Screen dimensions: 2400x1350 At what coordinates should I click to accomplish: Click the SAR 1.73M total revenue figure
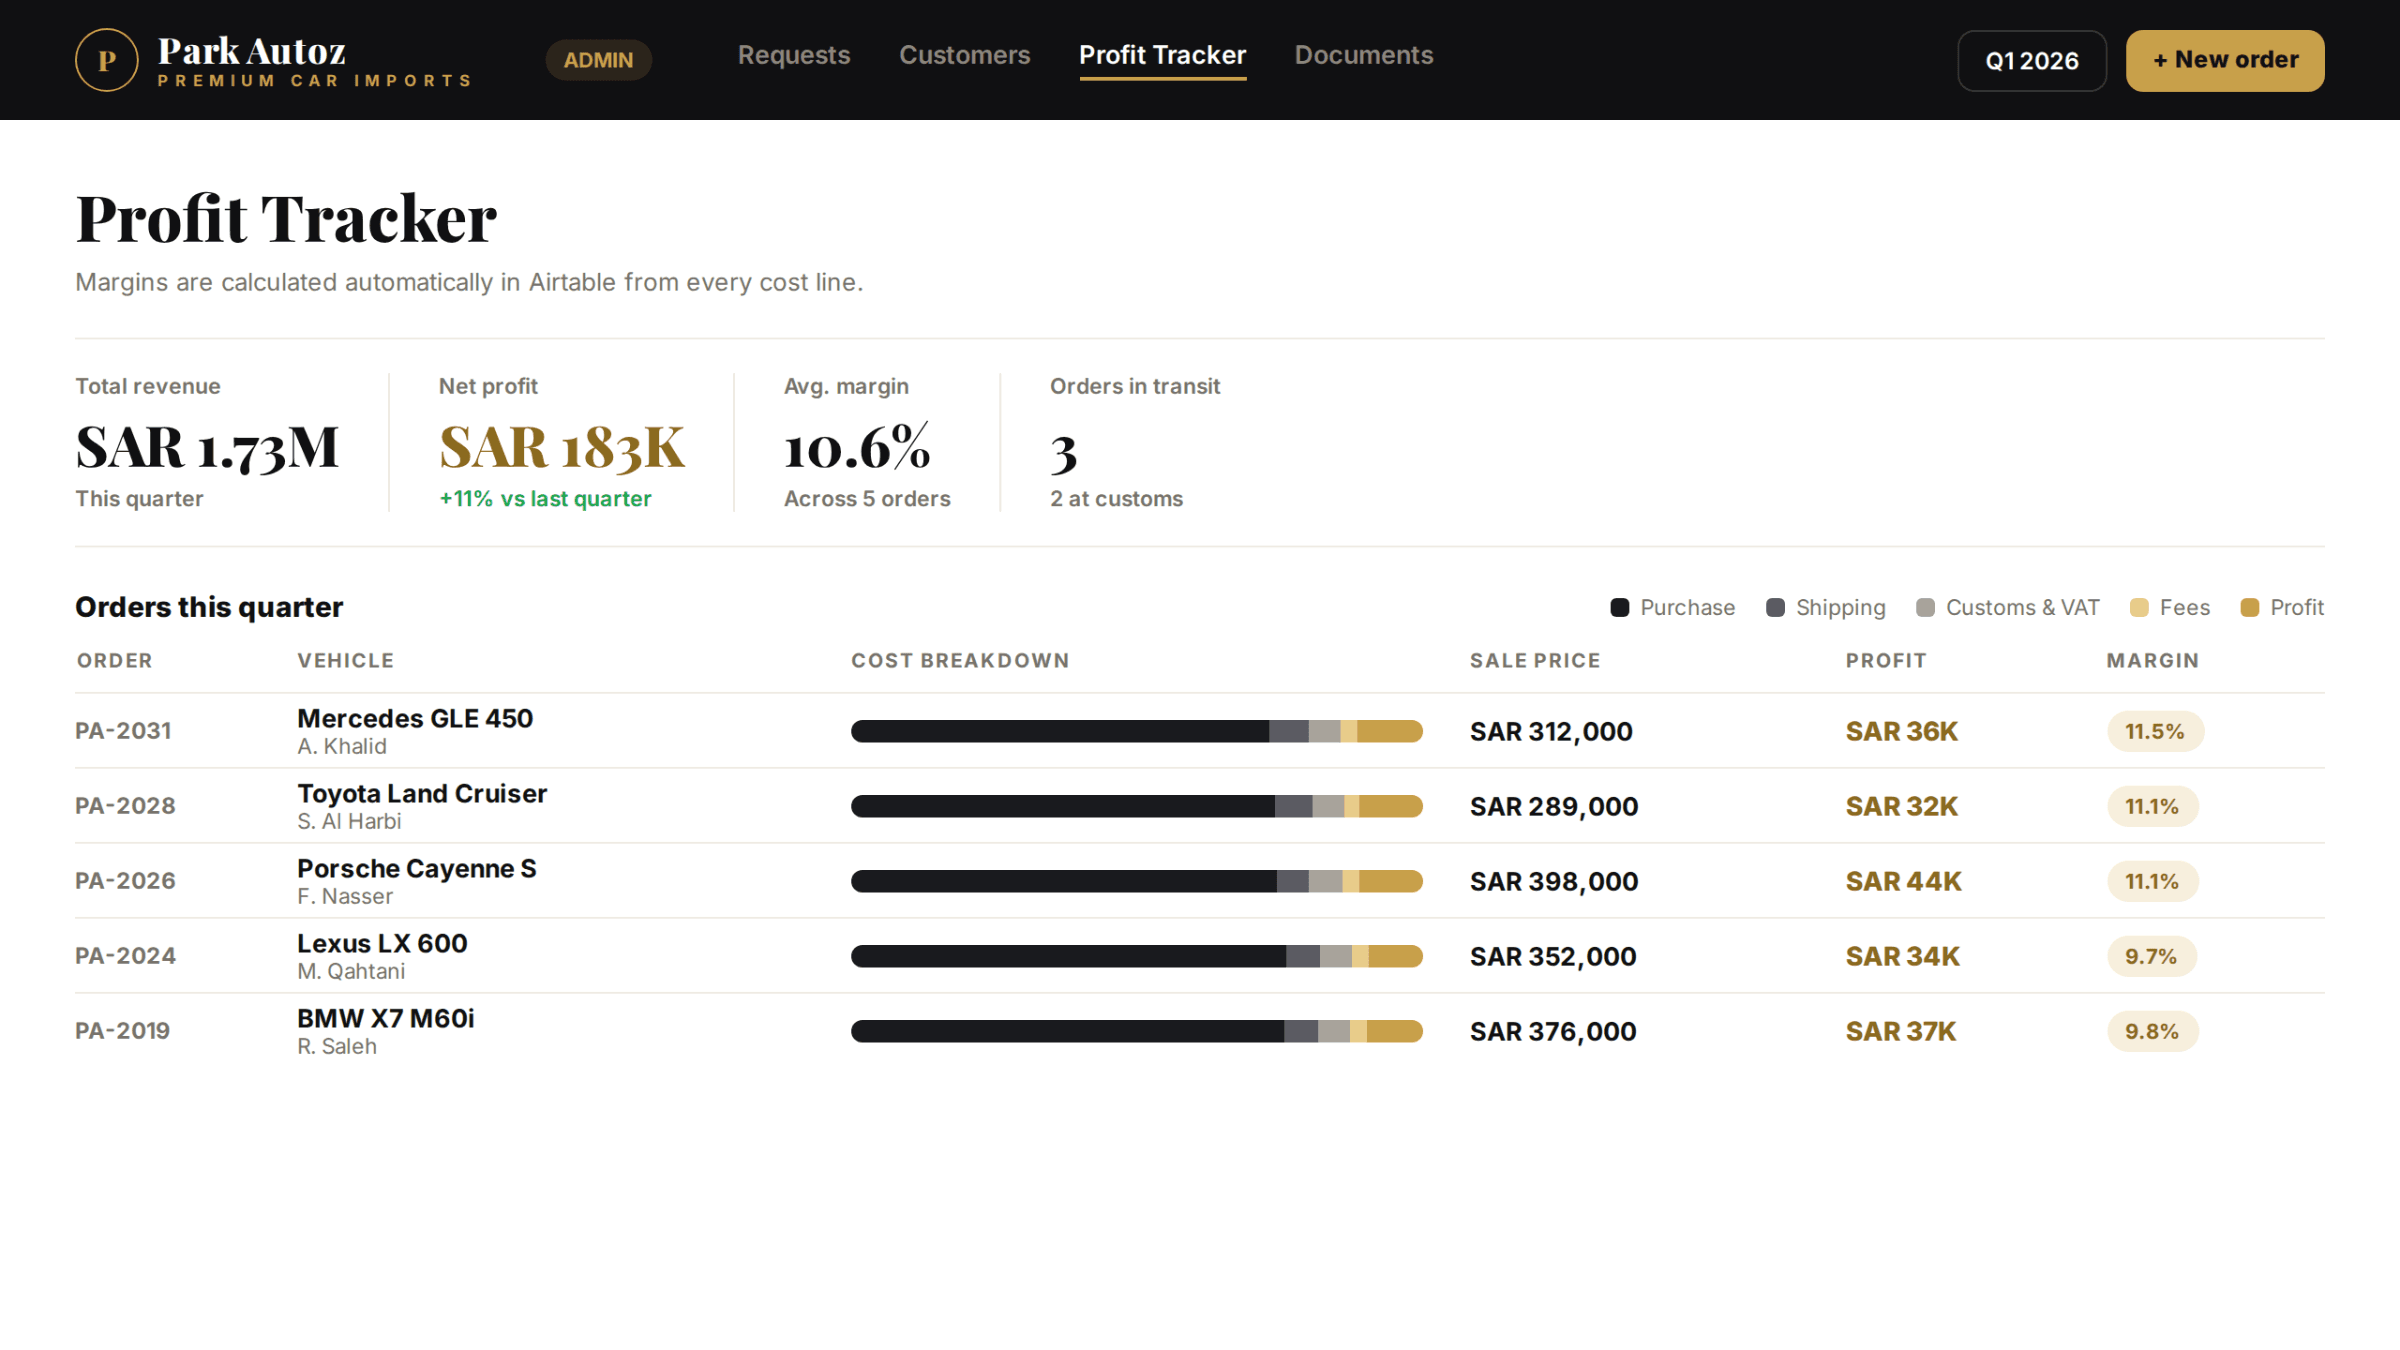click(x=207, y=447)
